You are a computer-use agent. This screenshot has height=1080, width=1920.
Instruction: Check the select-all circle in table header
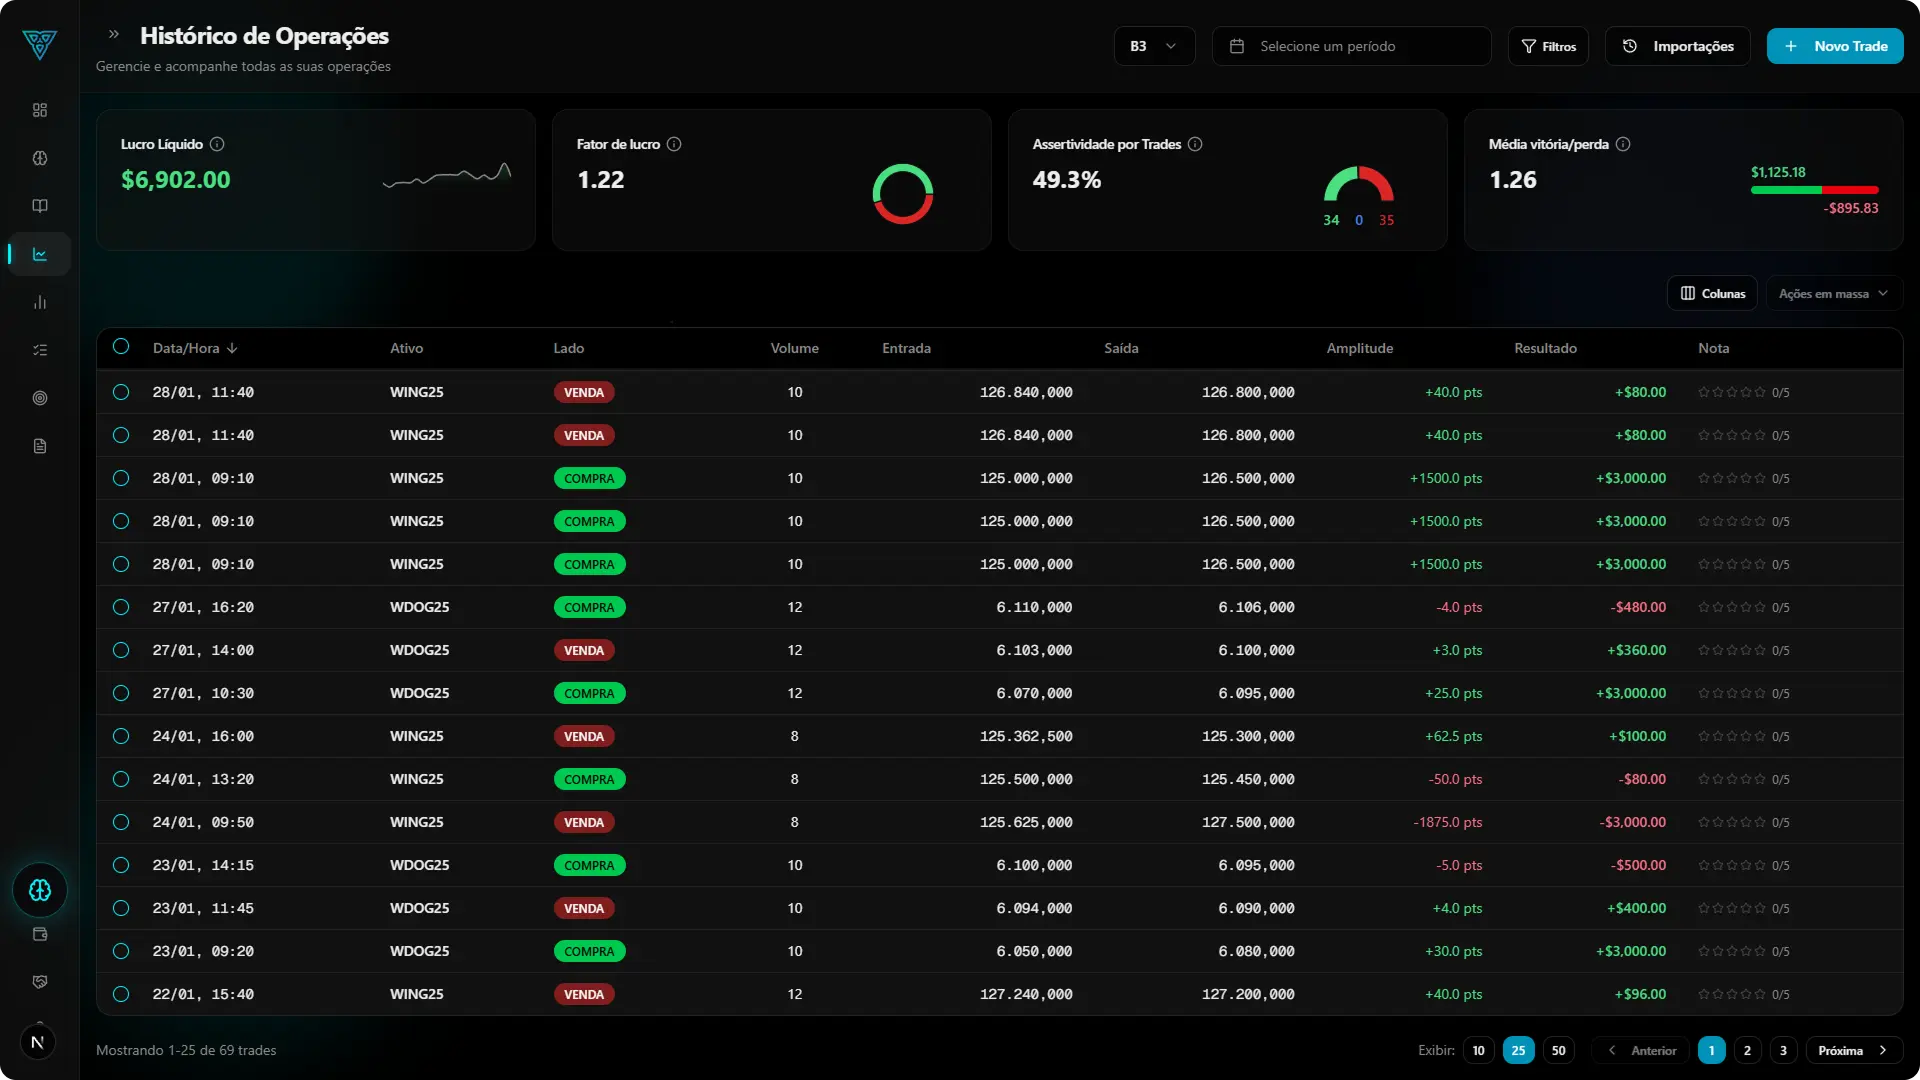tap(121, 347)
